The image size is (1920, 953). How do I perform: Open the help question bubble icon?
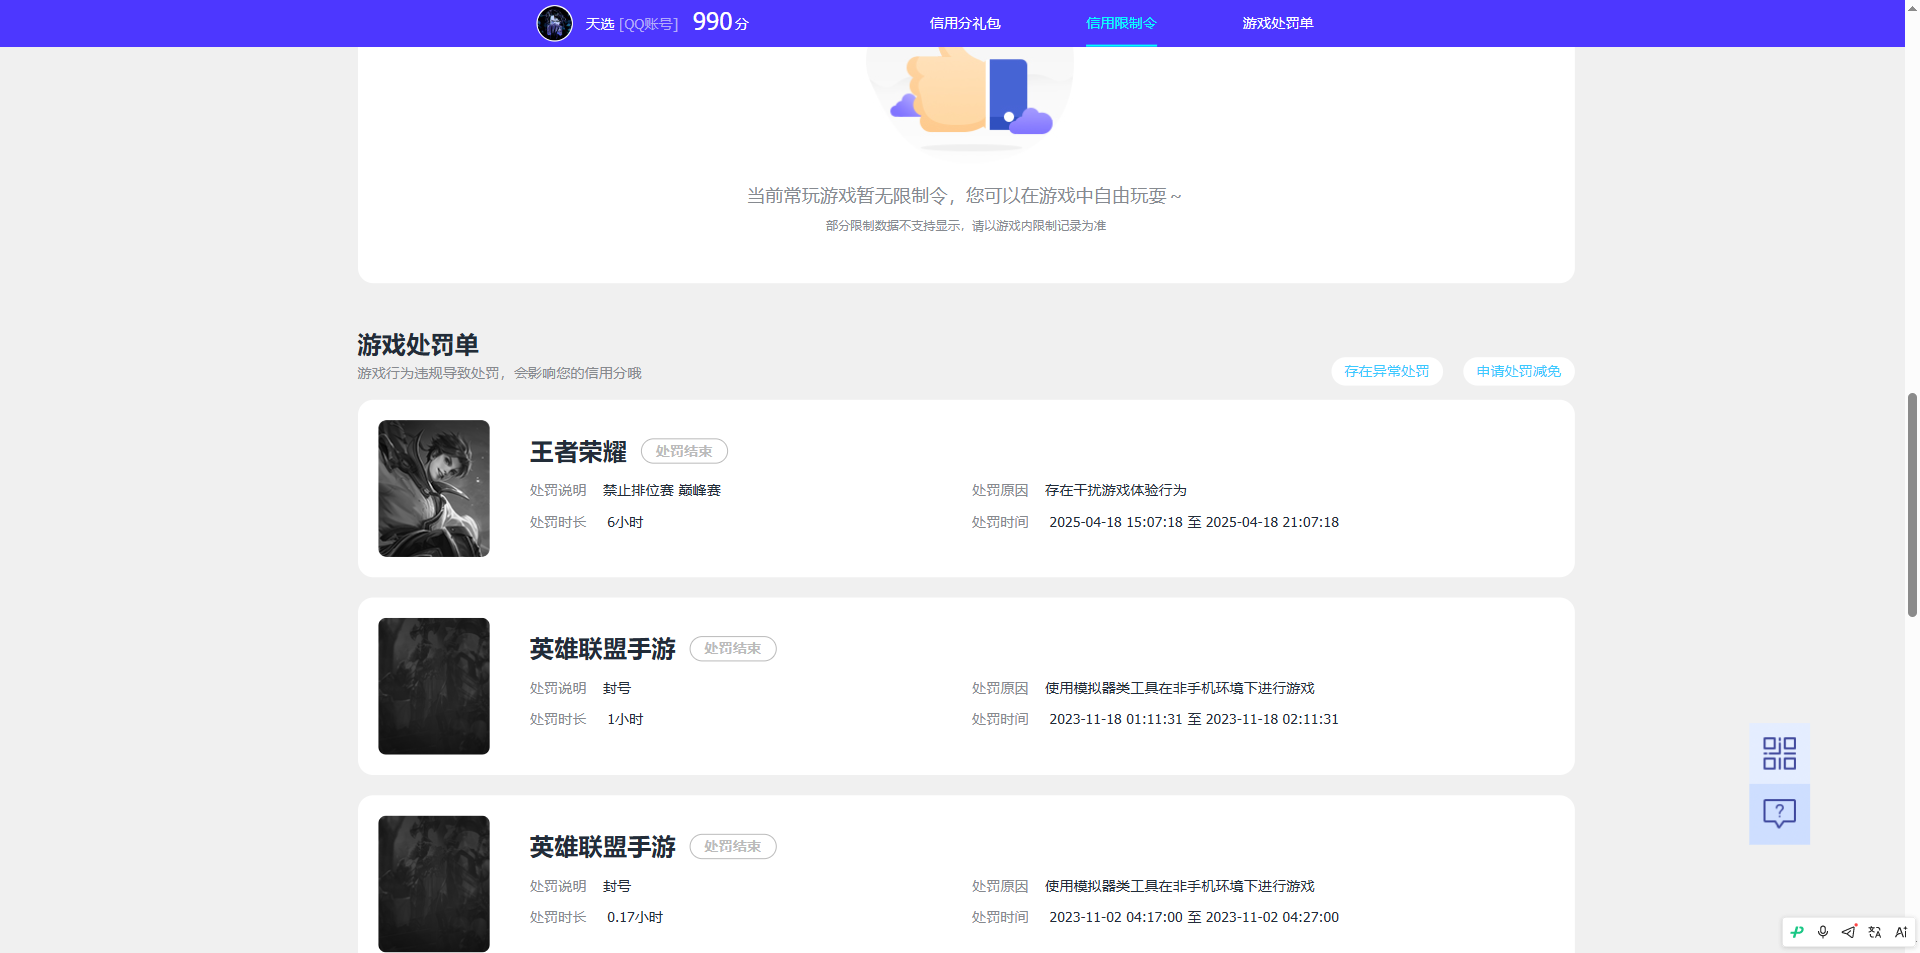pos(1779,814)
